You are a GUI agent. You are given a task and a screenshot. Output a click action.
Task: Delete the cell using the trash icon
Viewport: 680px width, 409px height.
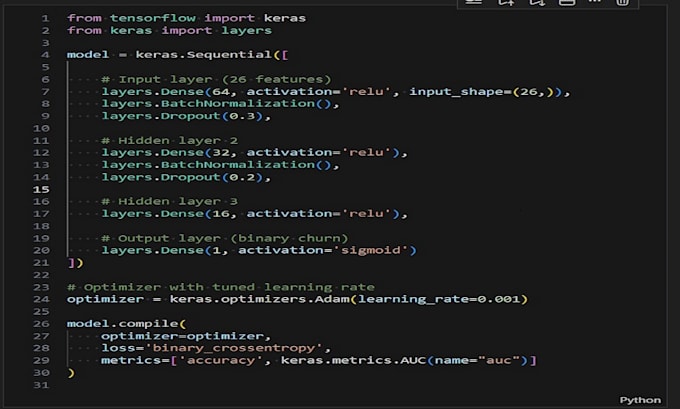622,2
